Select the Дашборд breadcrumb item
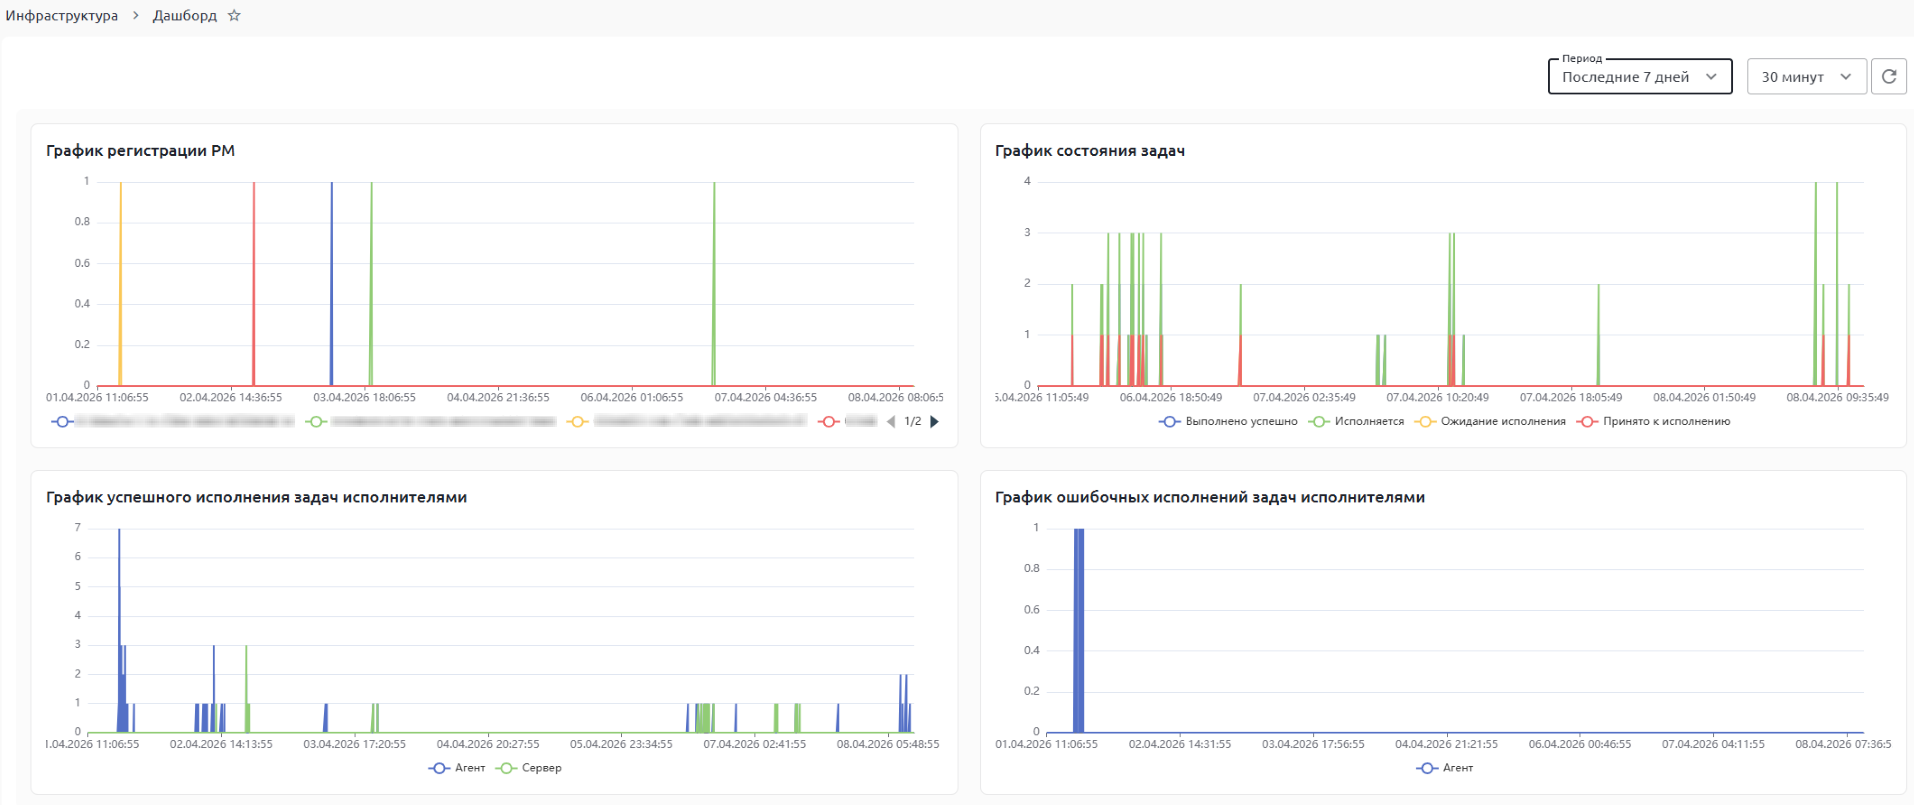This screenshot has width=1914, height=805. coord(184,16)
